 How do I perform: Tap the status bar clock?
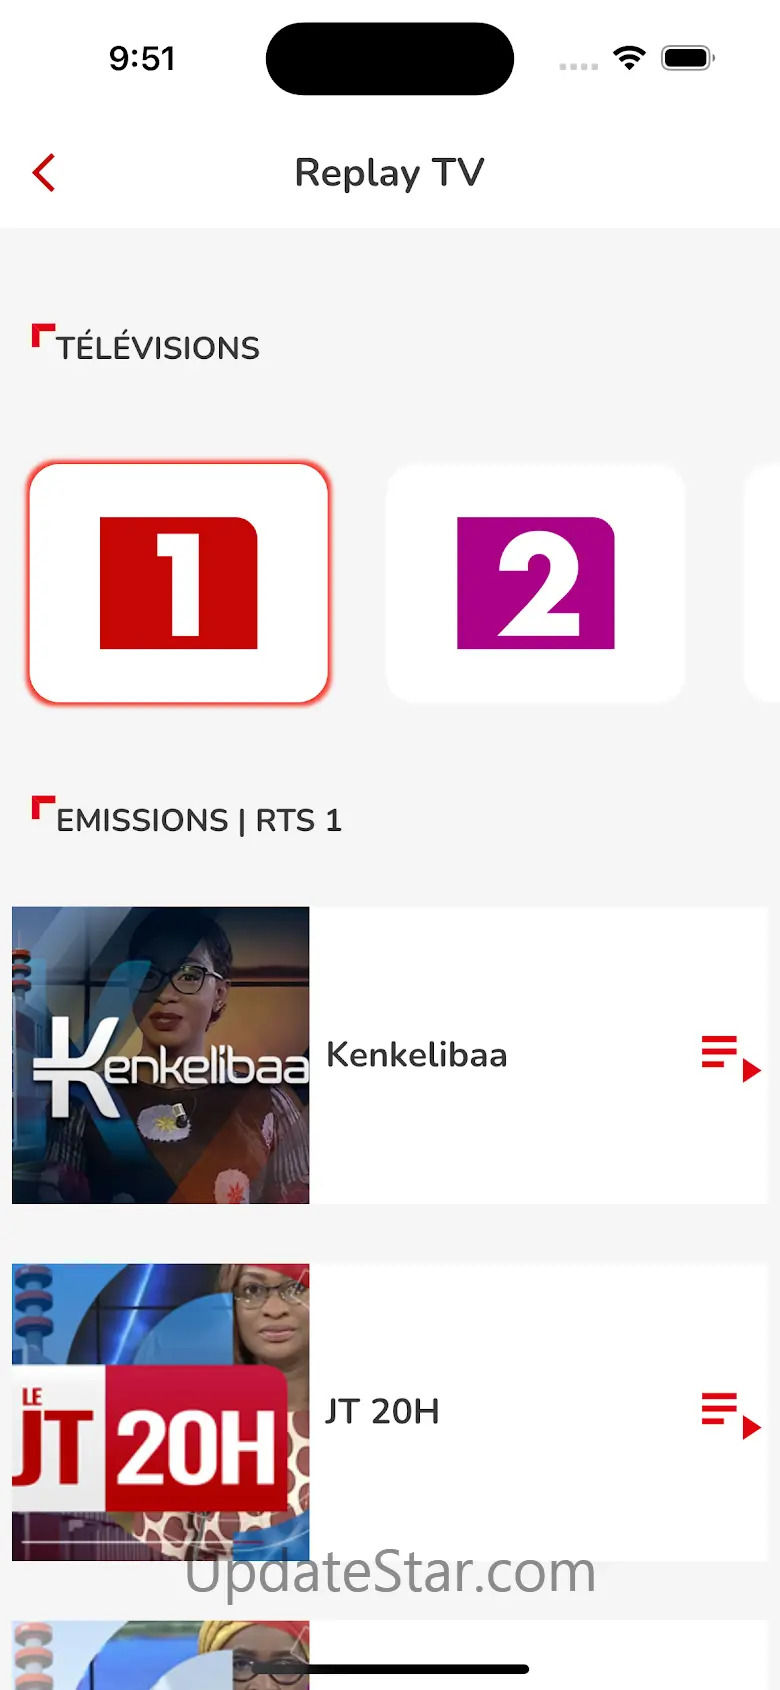click(x=142, y=58)
